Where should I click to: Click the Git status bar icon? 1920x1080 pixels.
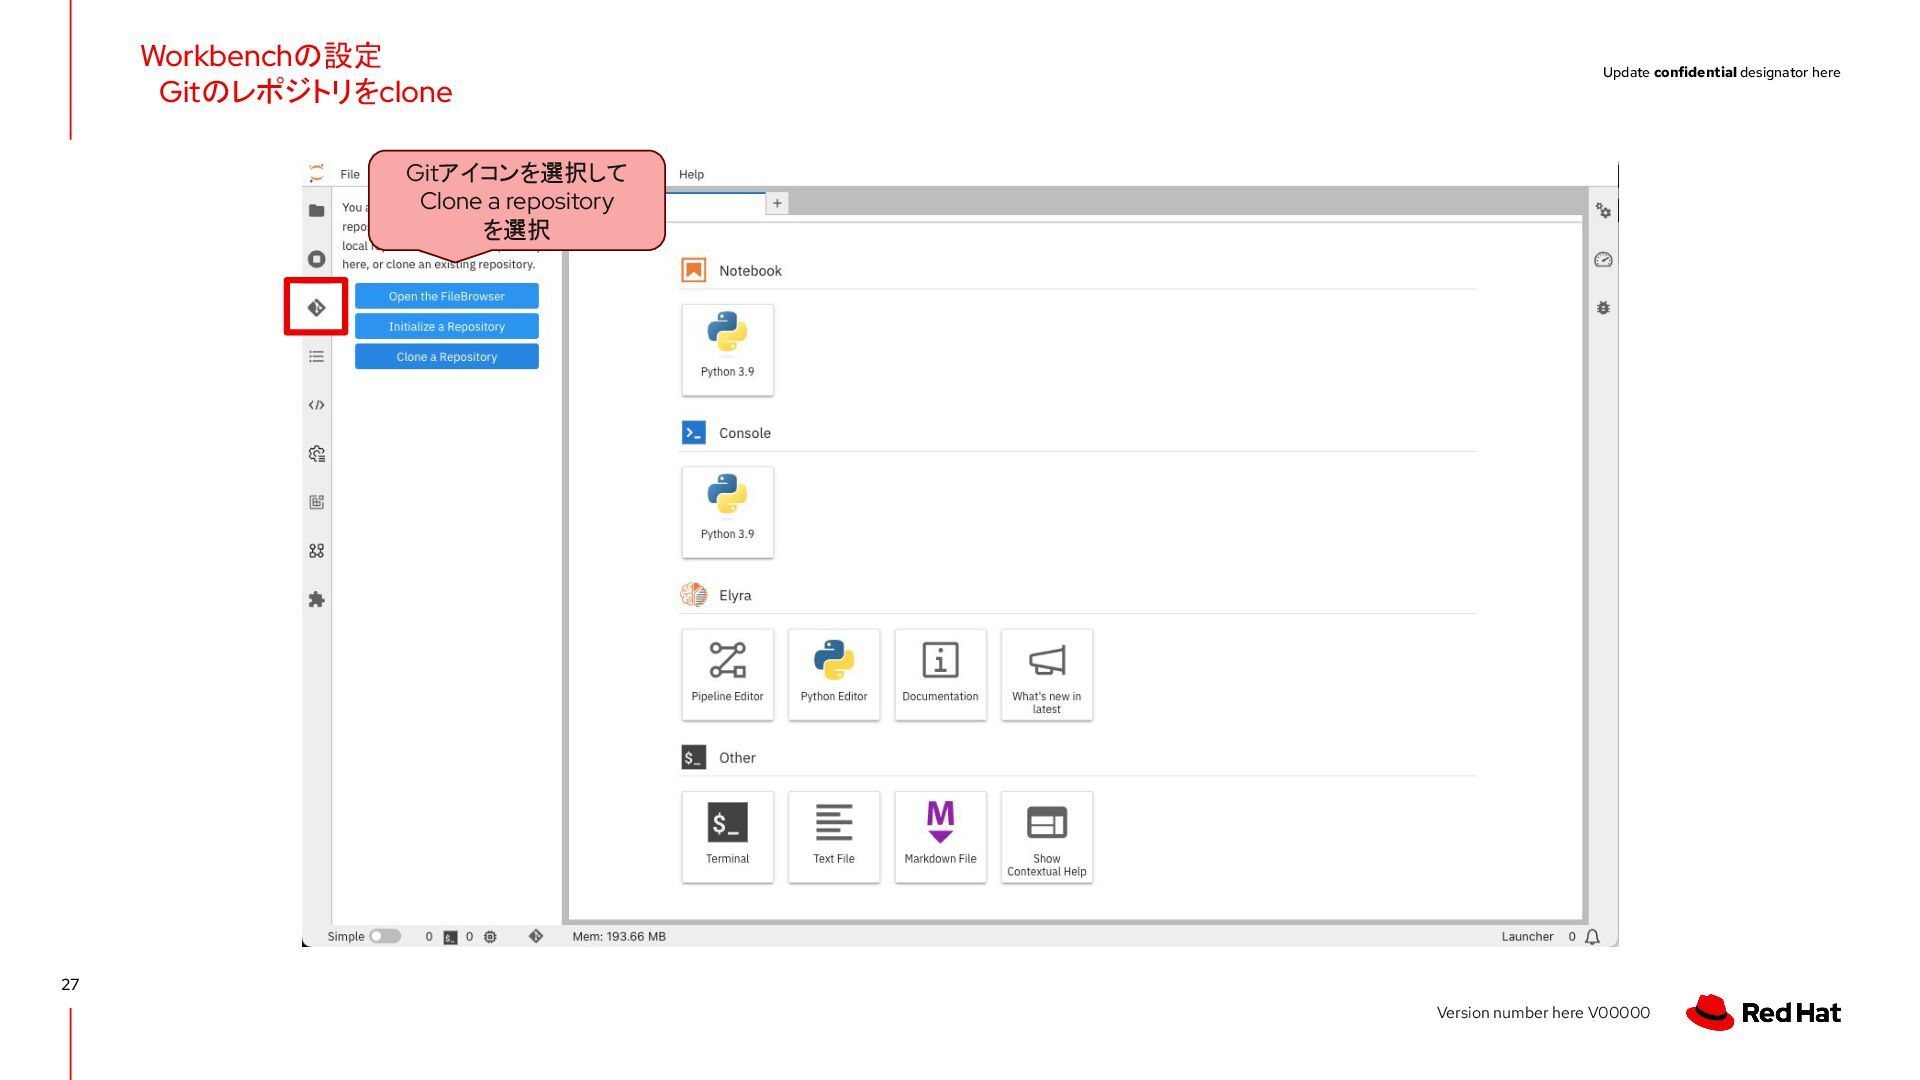click(536, 937)
